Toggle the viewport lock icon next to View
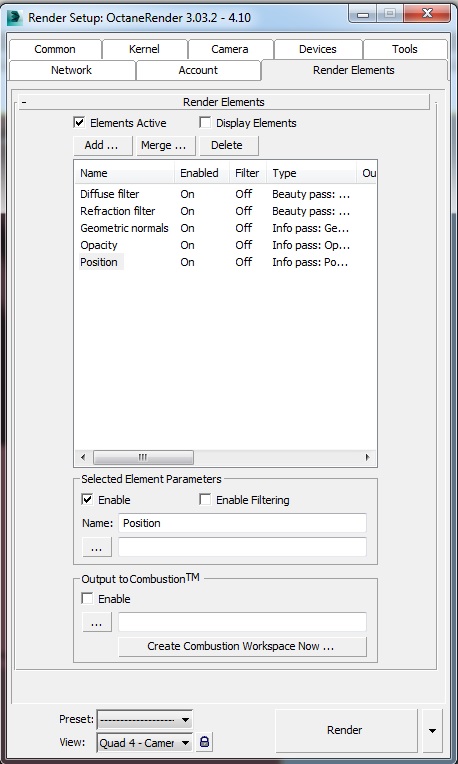 click(205, 742)
